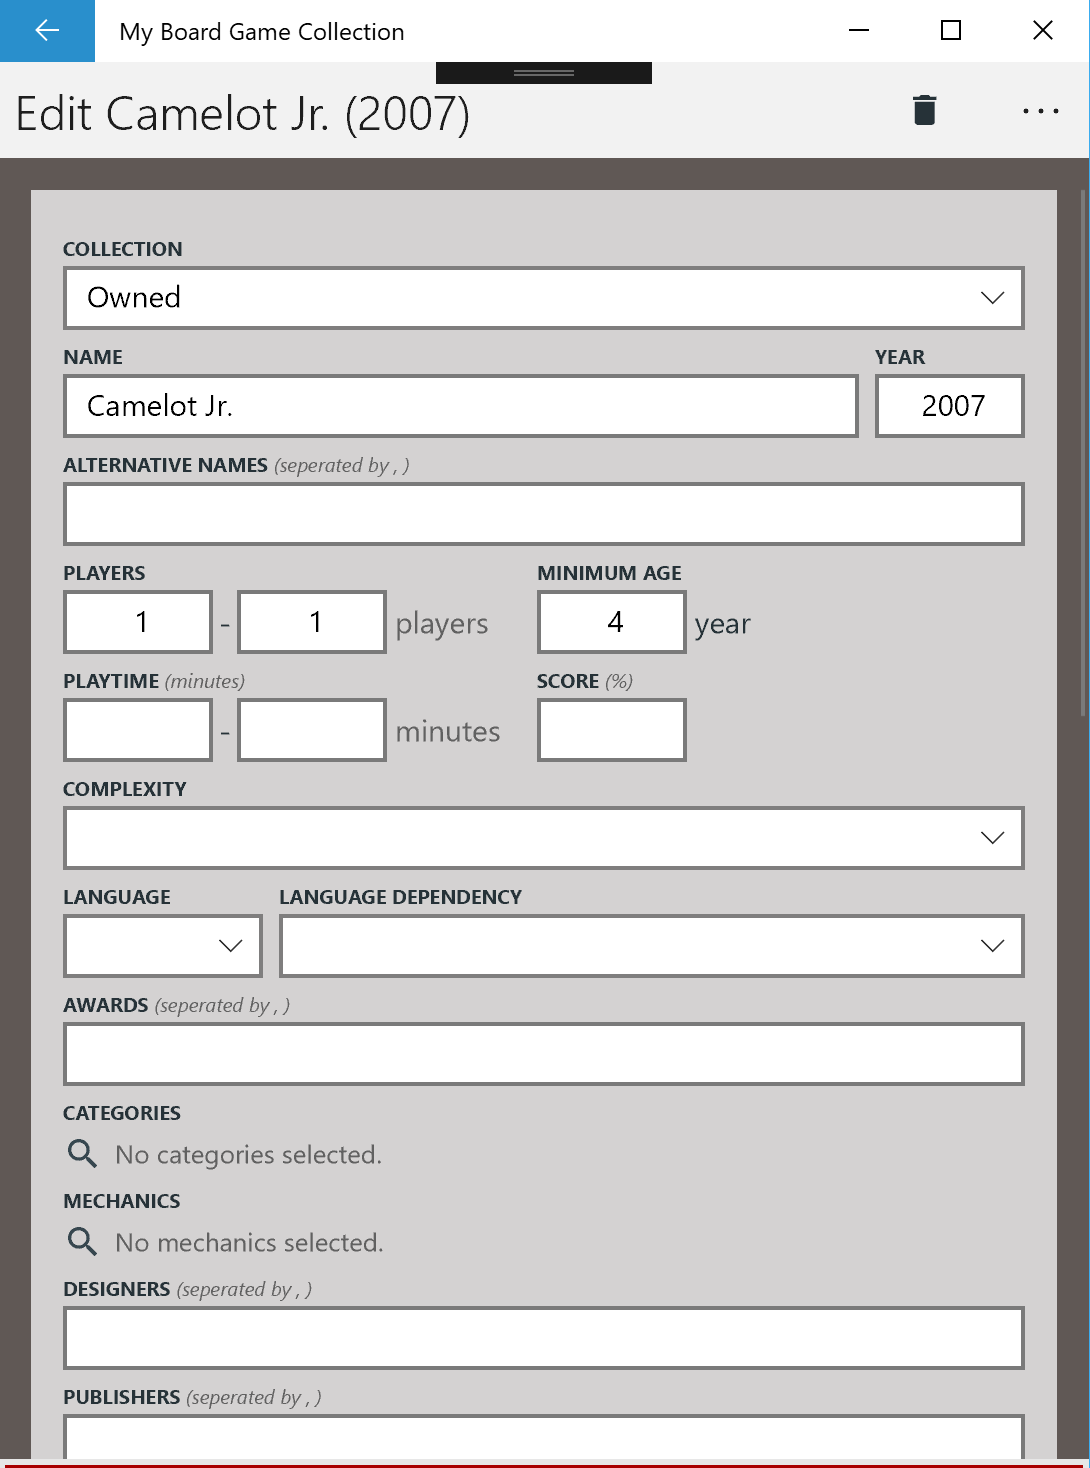The width and height of the screenshot is (1090, 1468).
Task: Open the categories search magnifier
Action: 82,1154
